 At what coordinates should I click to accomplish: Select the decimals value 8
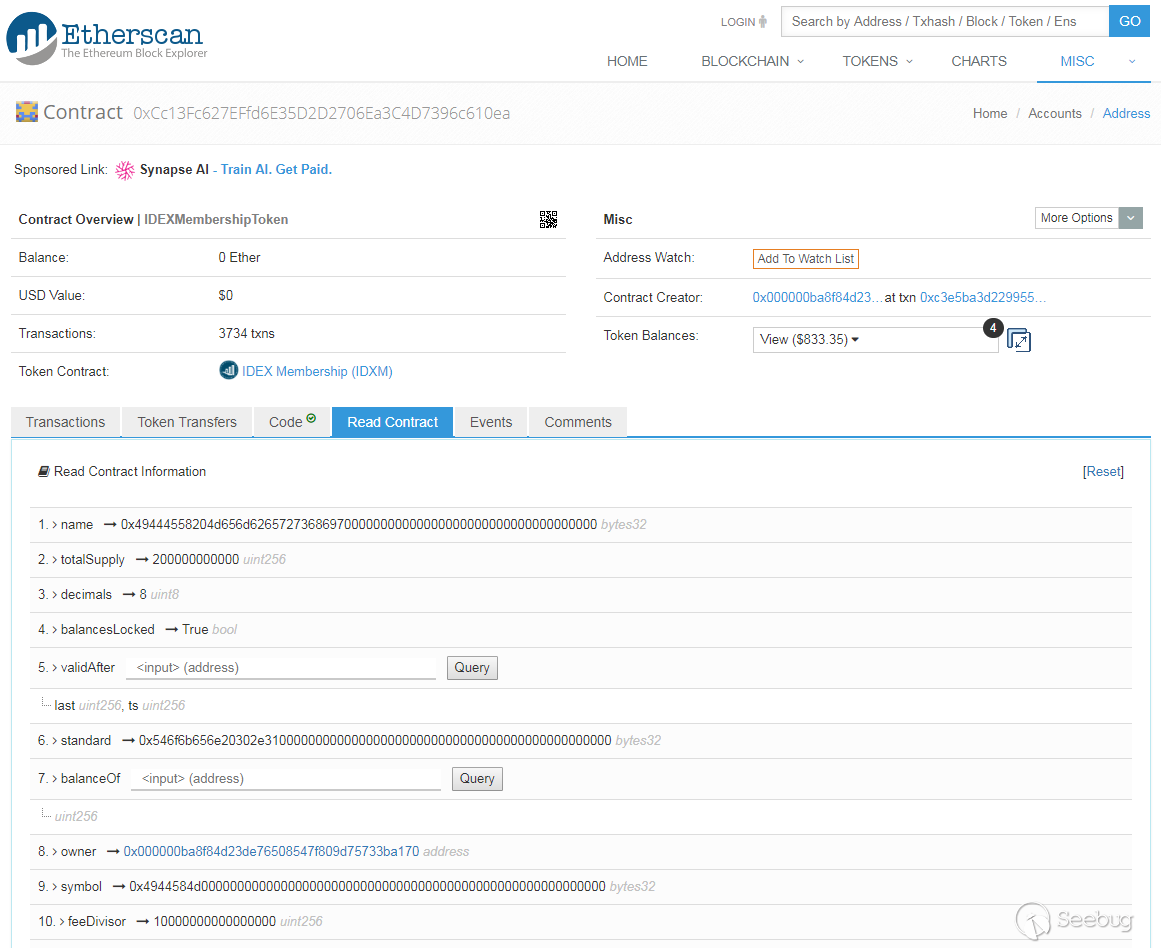point(143,595)
